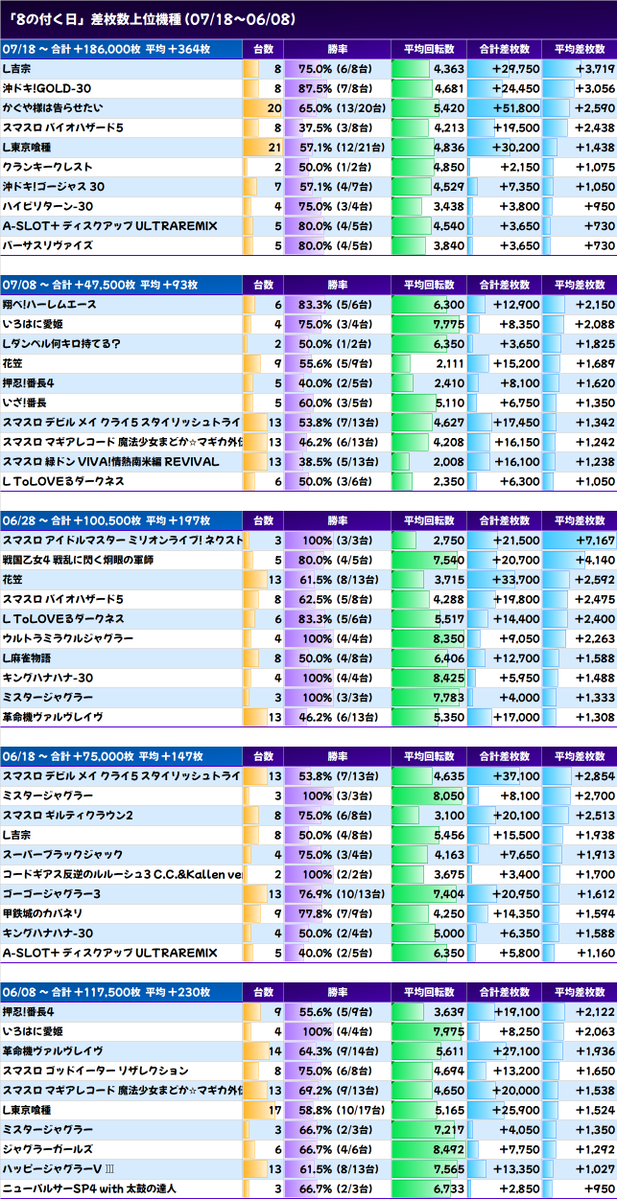Click the +37,100 total difference cell
The height and width of the screenshot is (1199, 617).
tap(504, 775)
